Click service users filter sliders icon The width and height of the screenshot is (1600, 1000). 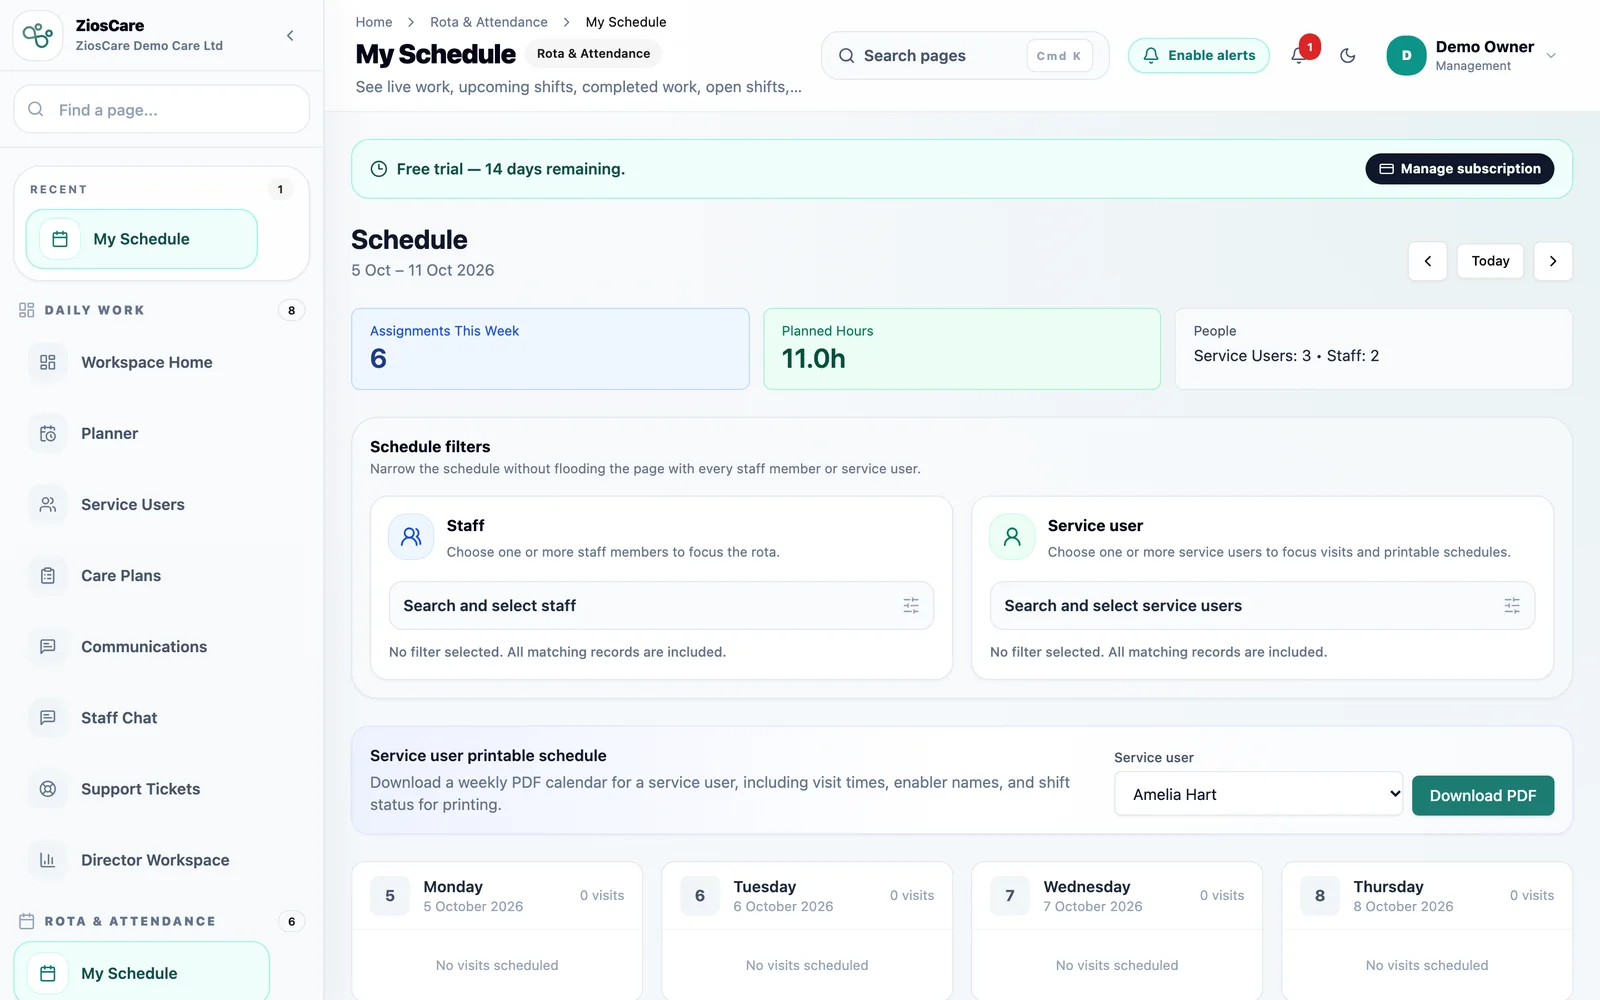click(x=1512, y=606)
